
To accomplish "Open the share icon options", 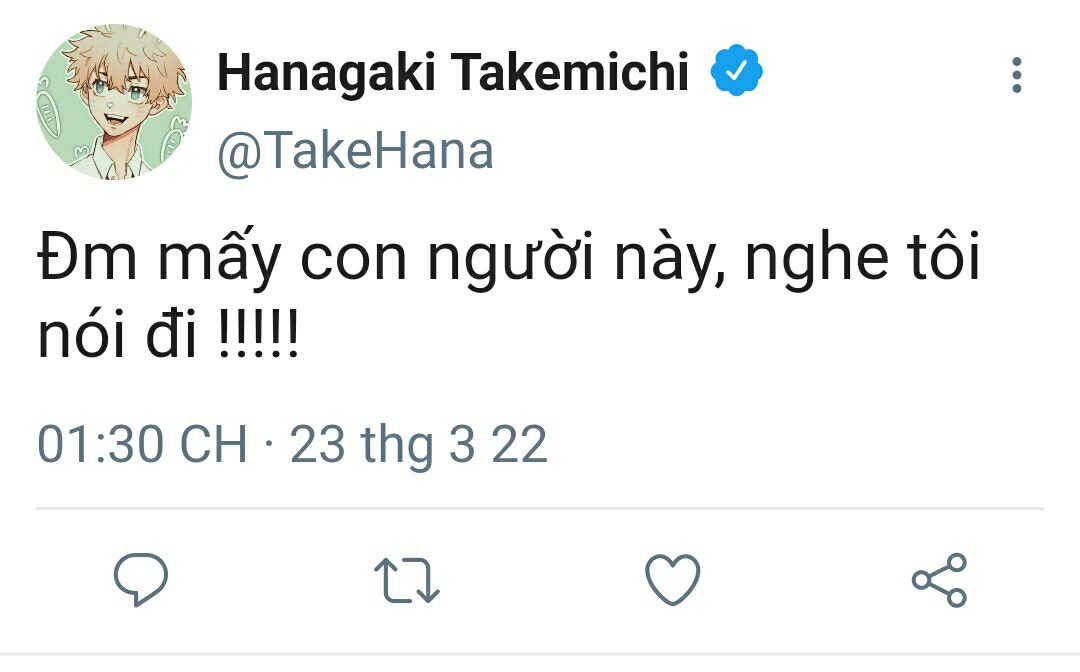I will tap(939, 580).
